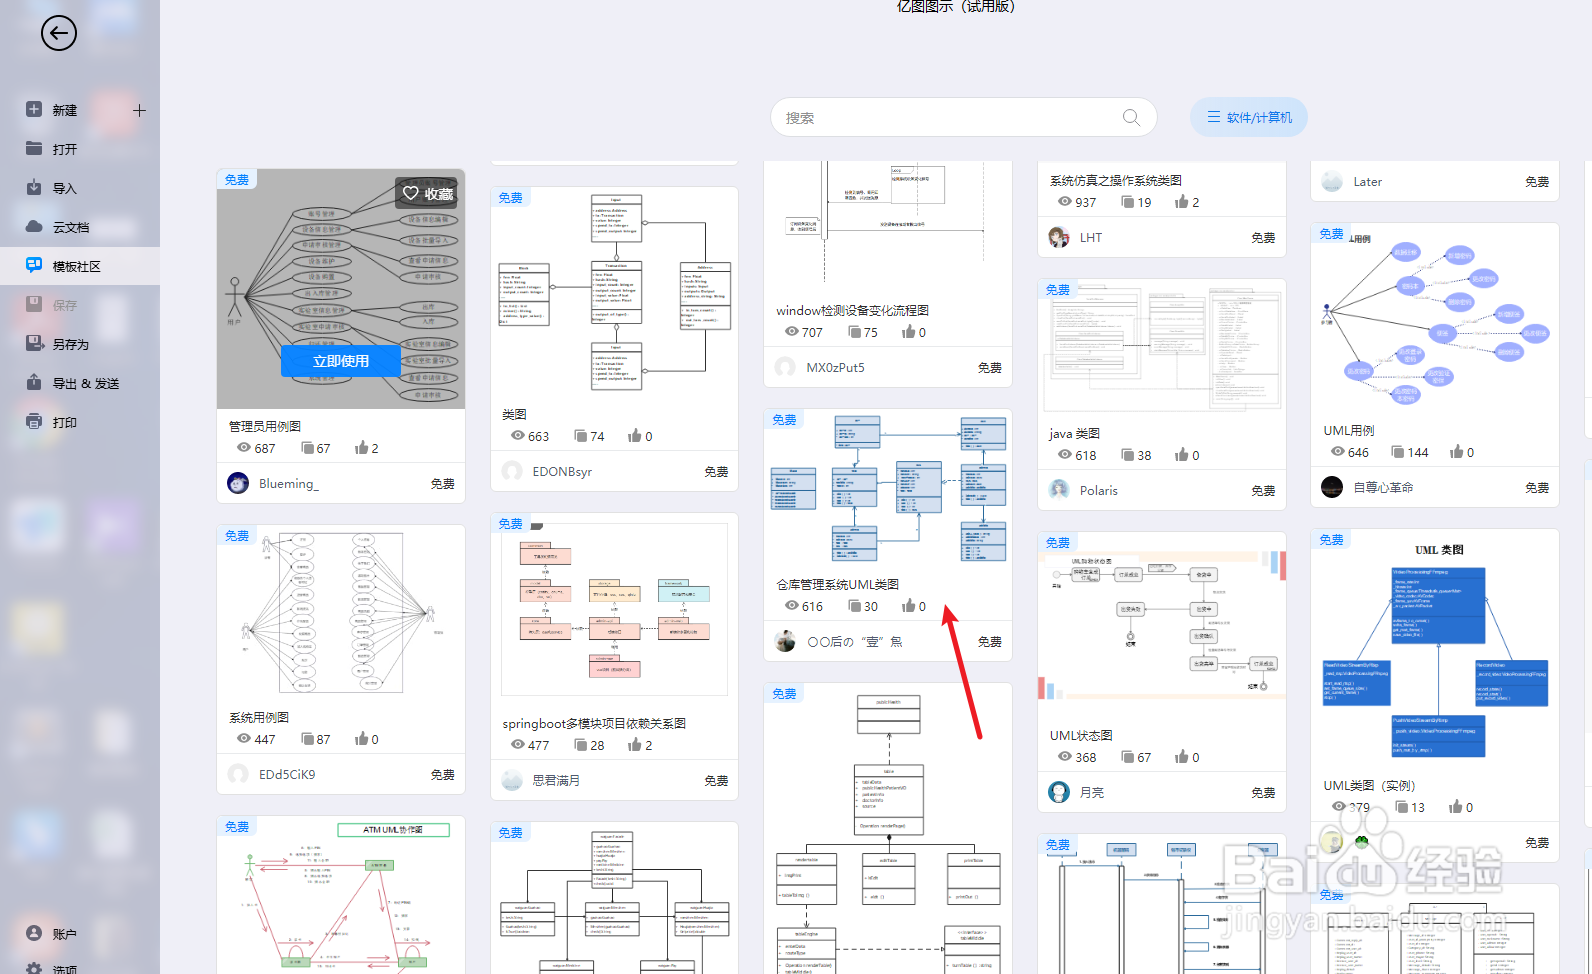Click author name EDONBsyr
The width and height of the screenshot is (1592, 974).
(562, 471)
